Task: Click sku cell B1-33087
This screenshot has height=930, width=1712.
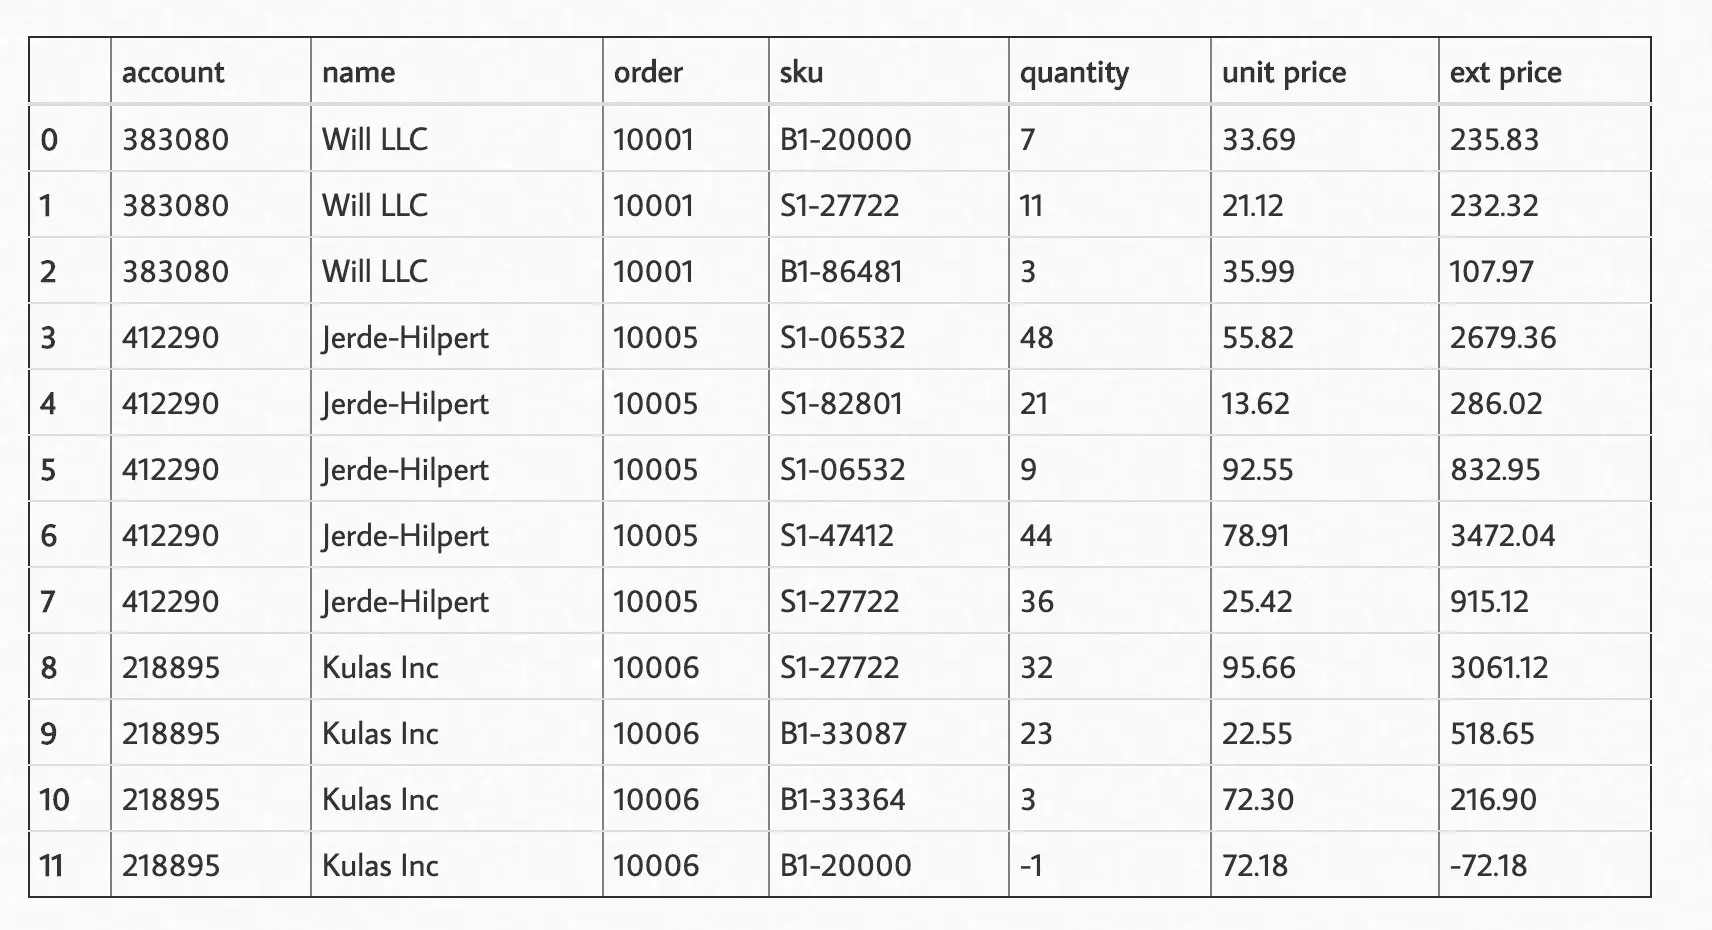Action: (x=843, y=733)
